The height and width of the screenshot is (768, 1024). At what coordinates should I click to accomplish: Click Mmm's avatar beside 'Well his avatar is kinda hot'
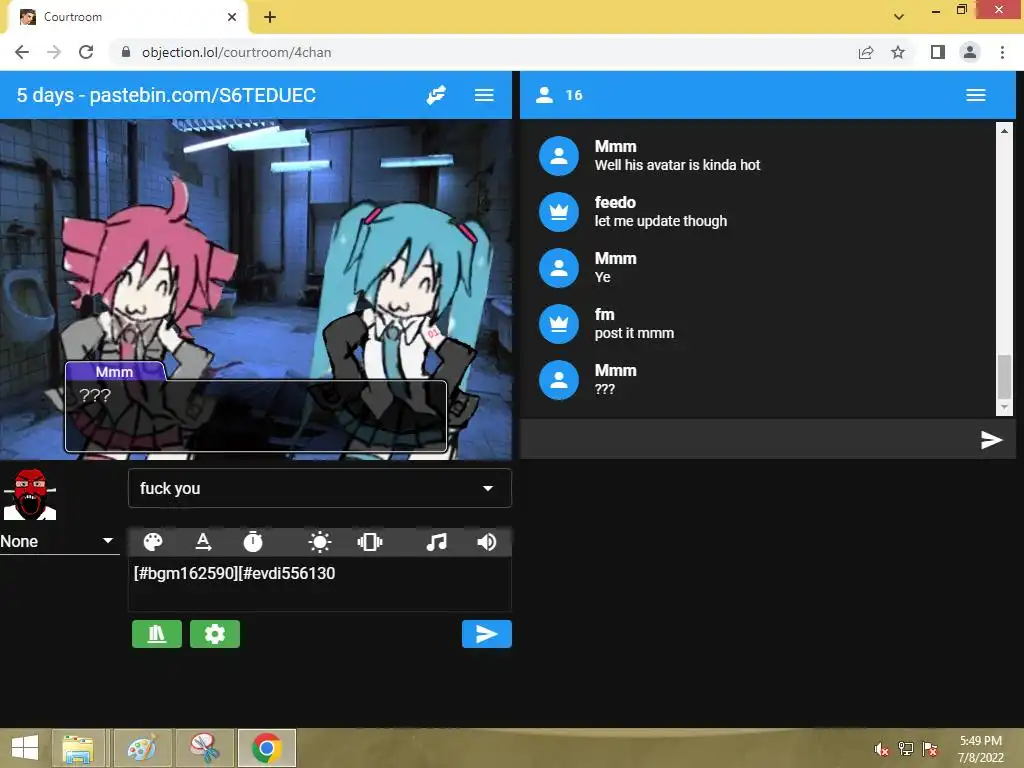(559, 156)
